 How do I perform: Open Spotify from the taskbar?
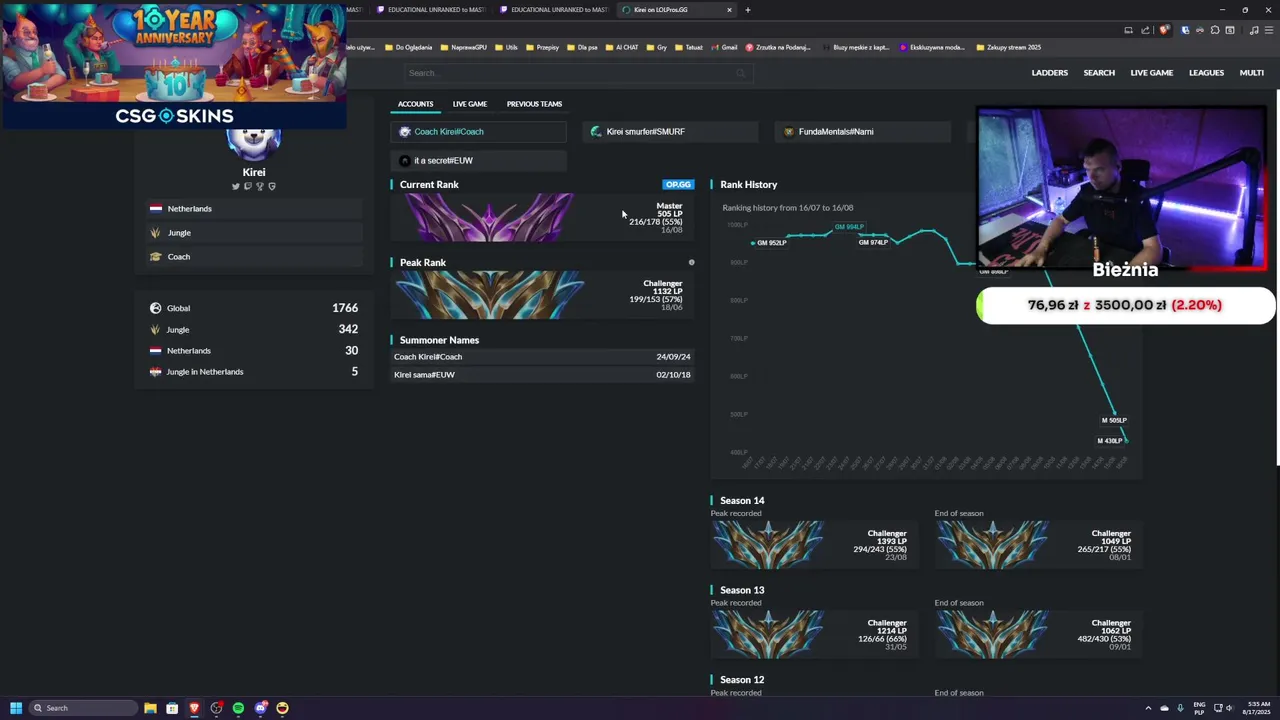(238, 708)
